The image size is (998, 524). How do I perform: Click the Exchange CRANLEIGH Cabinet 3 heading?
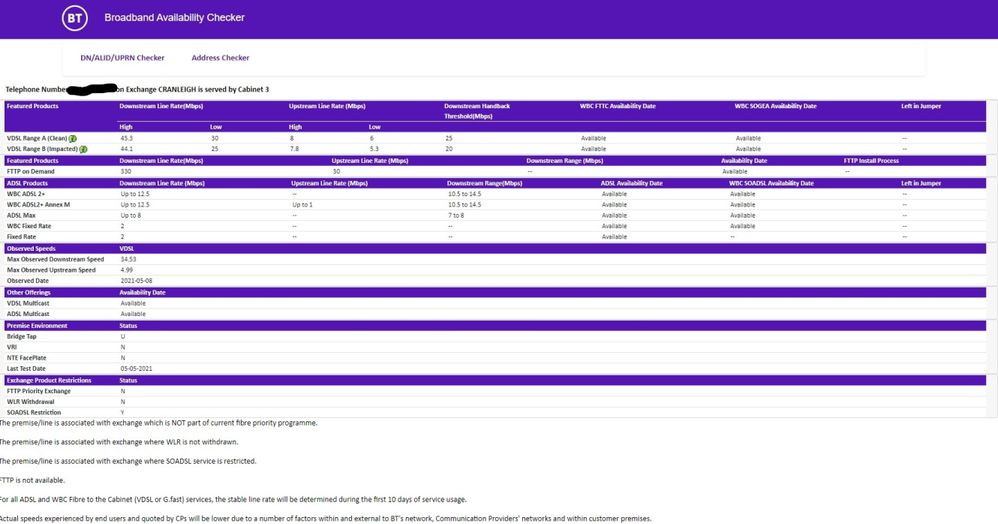(137, 90)
